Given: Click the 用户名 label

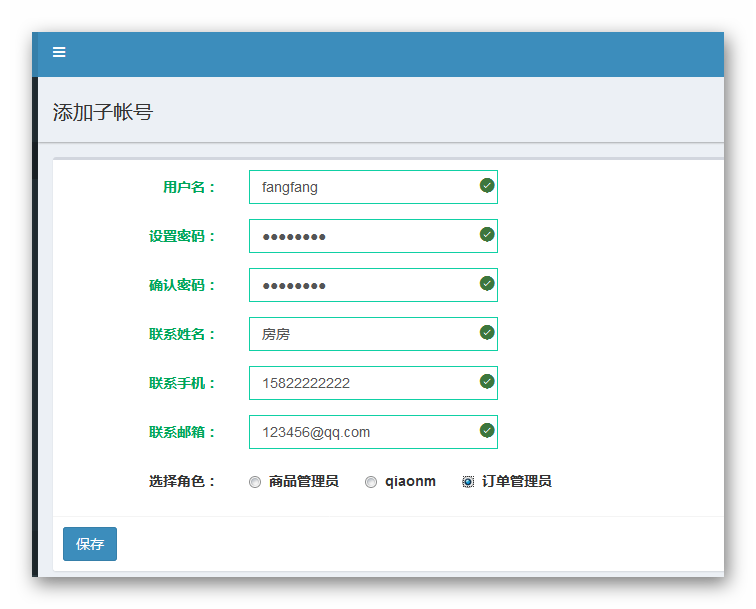Looking at the screenshot, I should pos(189,187).
